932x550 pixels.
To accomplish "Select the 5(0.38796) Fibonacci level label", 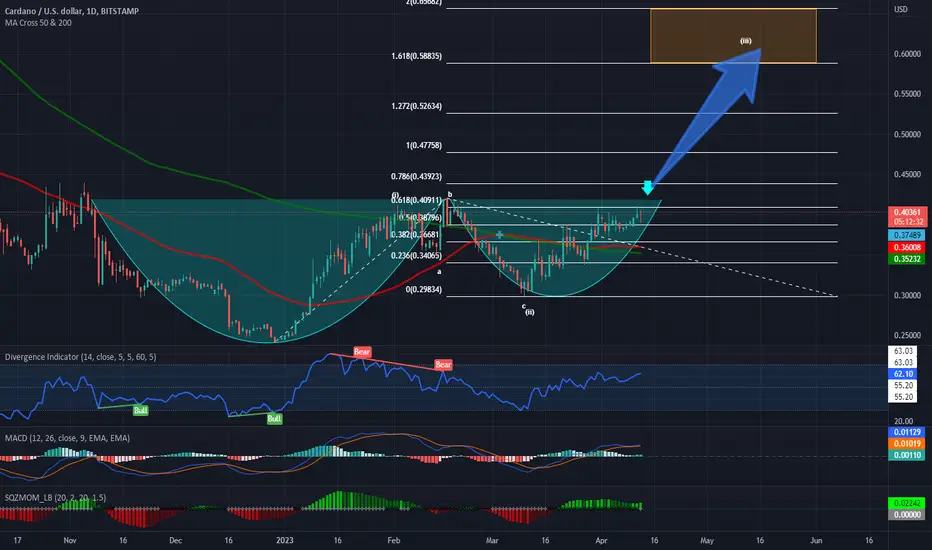I will coord(420,218).
